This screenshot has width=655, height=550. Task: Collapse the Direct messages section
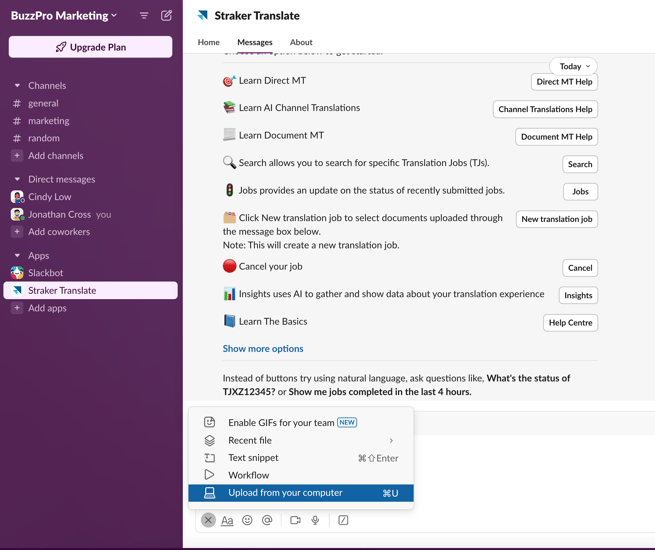[x=17, y=179]
